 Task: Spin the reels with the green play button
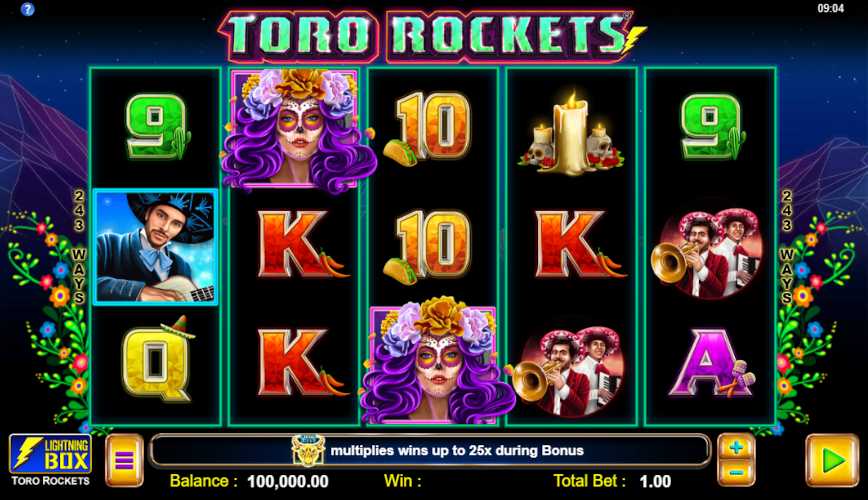click(x=832, y=460)
